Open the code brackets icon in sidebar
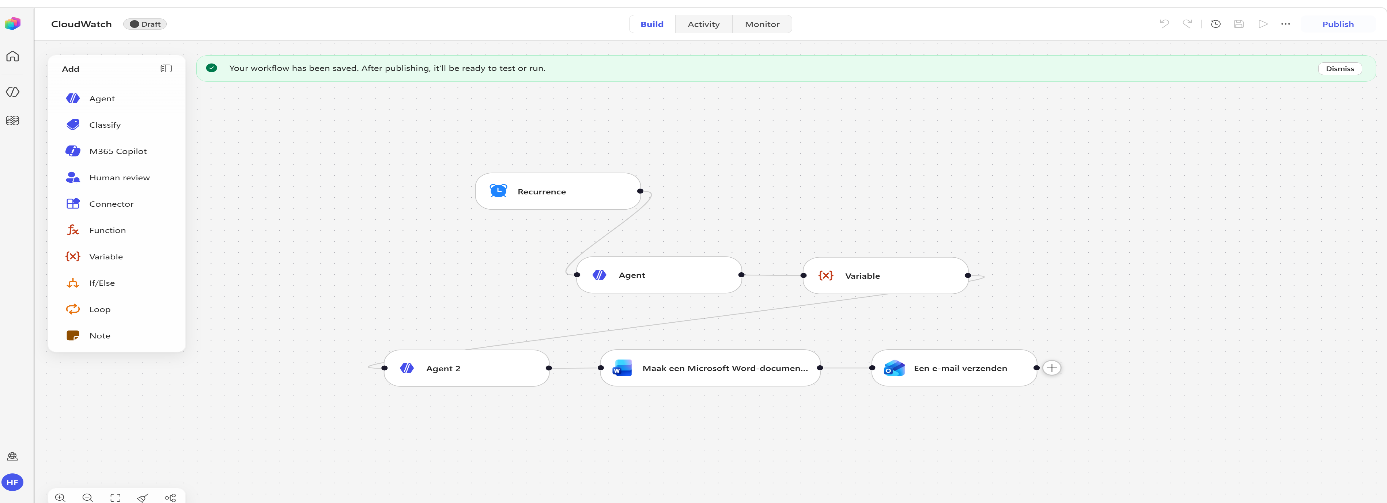The image size is (1387, 503). 13,92
